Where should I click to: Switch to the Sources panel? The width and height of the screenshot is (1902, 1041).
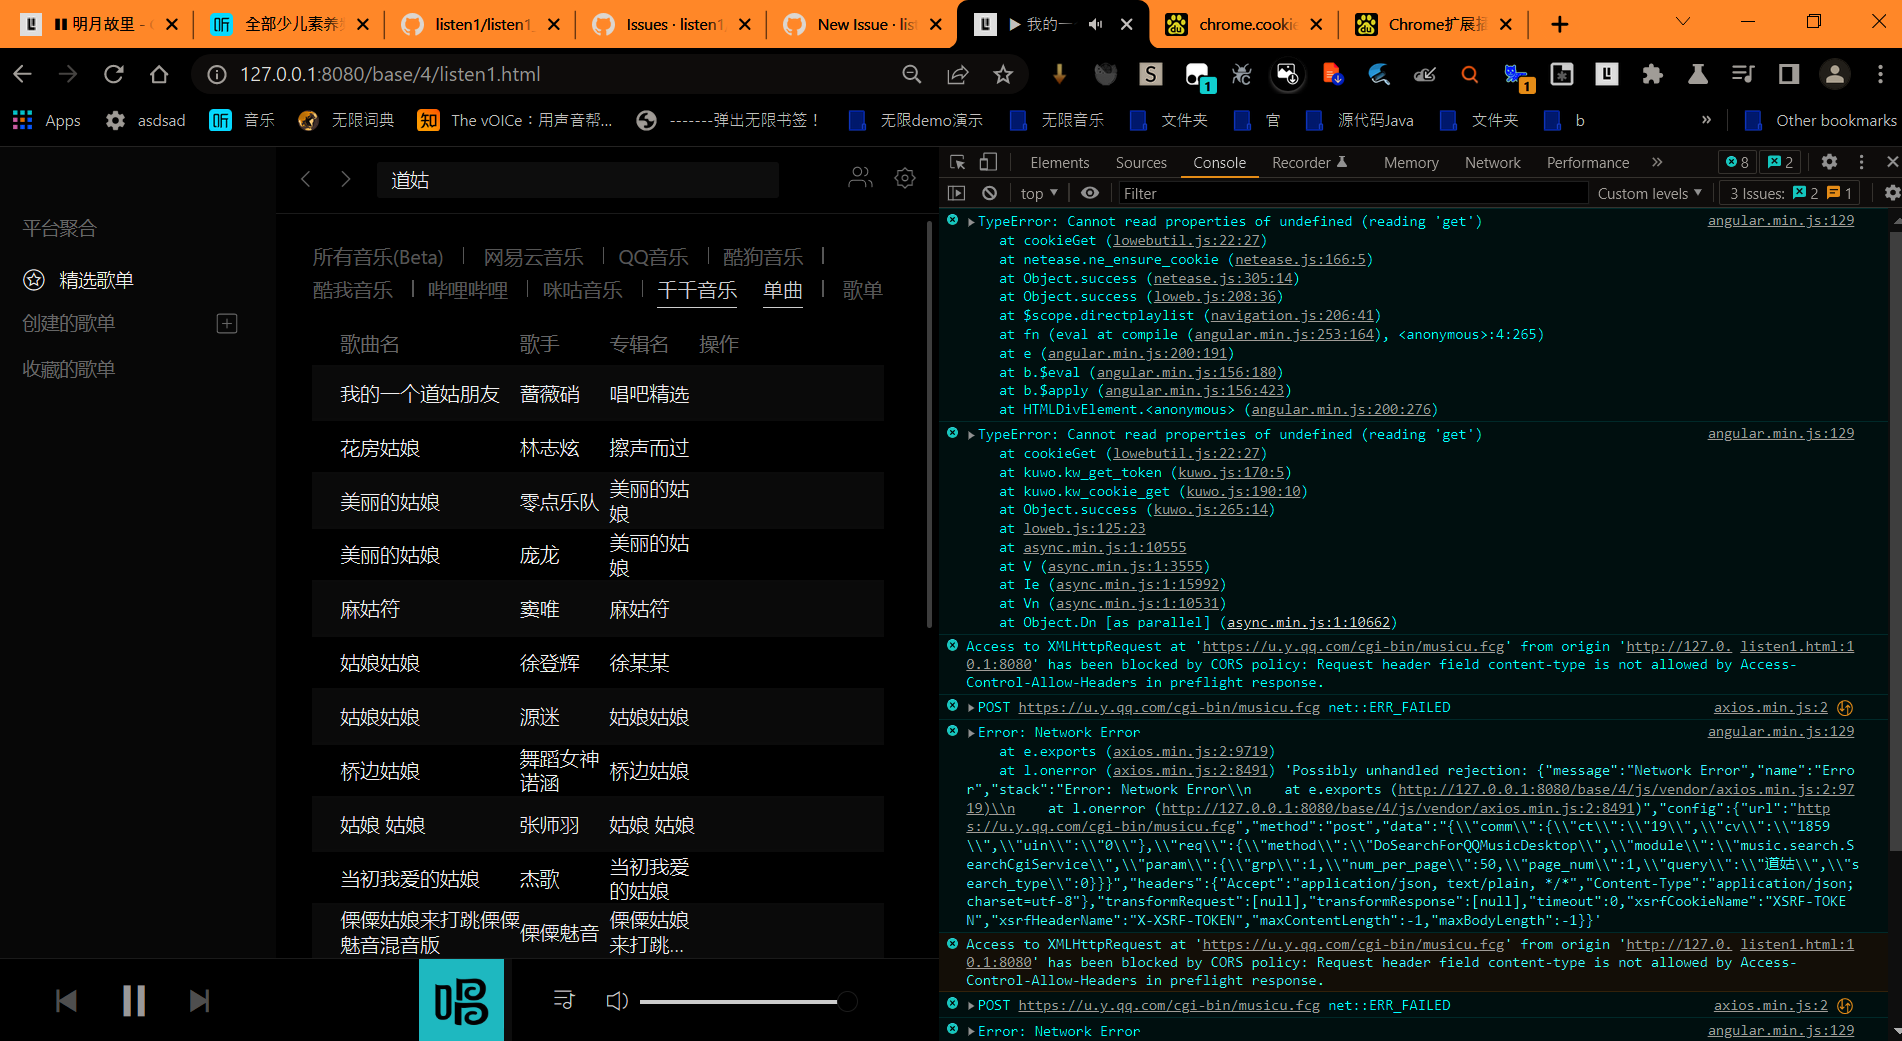tap(1141, 162)
